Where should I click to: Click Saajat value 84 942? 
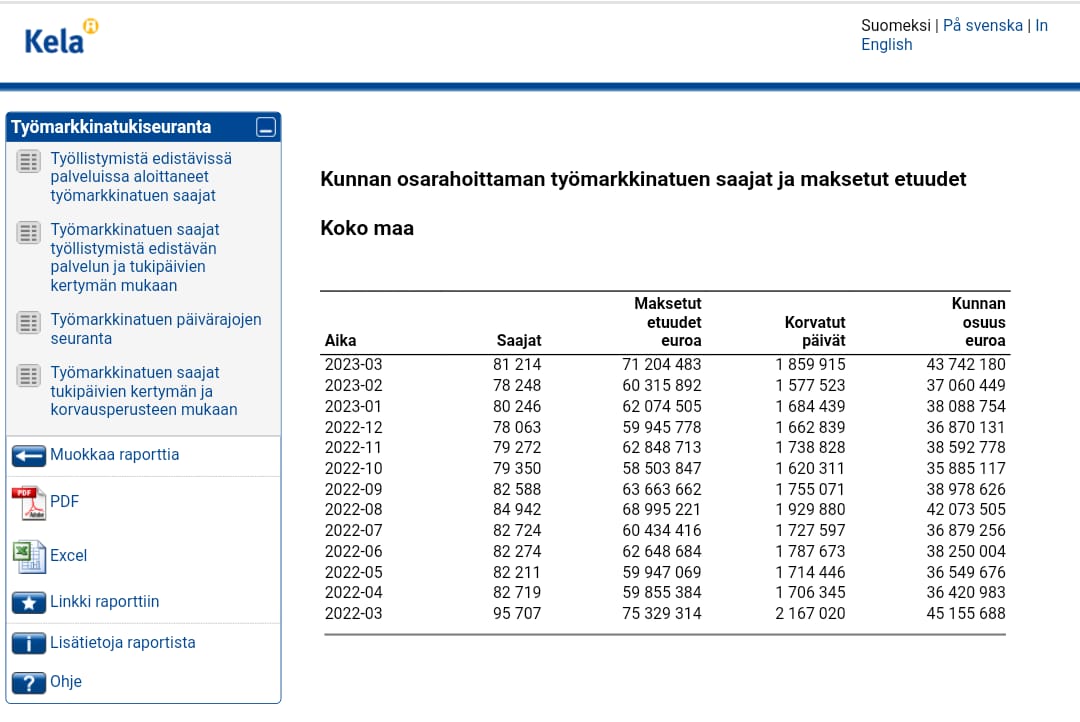tap(517, 510)
